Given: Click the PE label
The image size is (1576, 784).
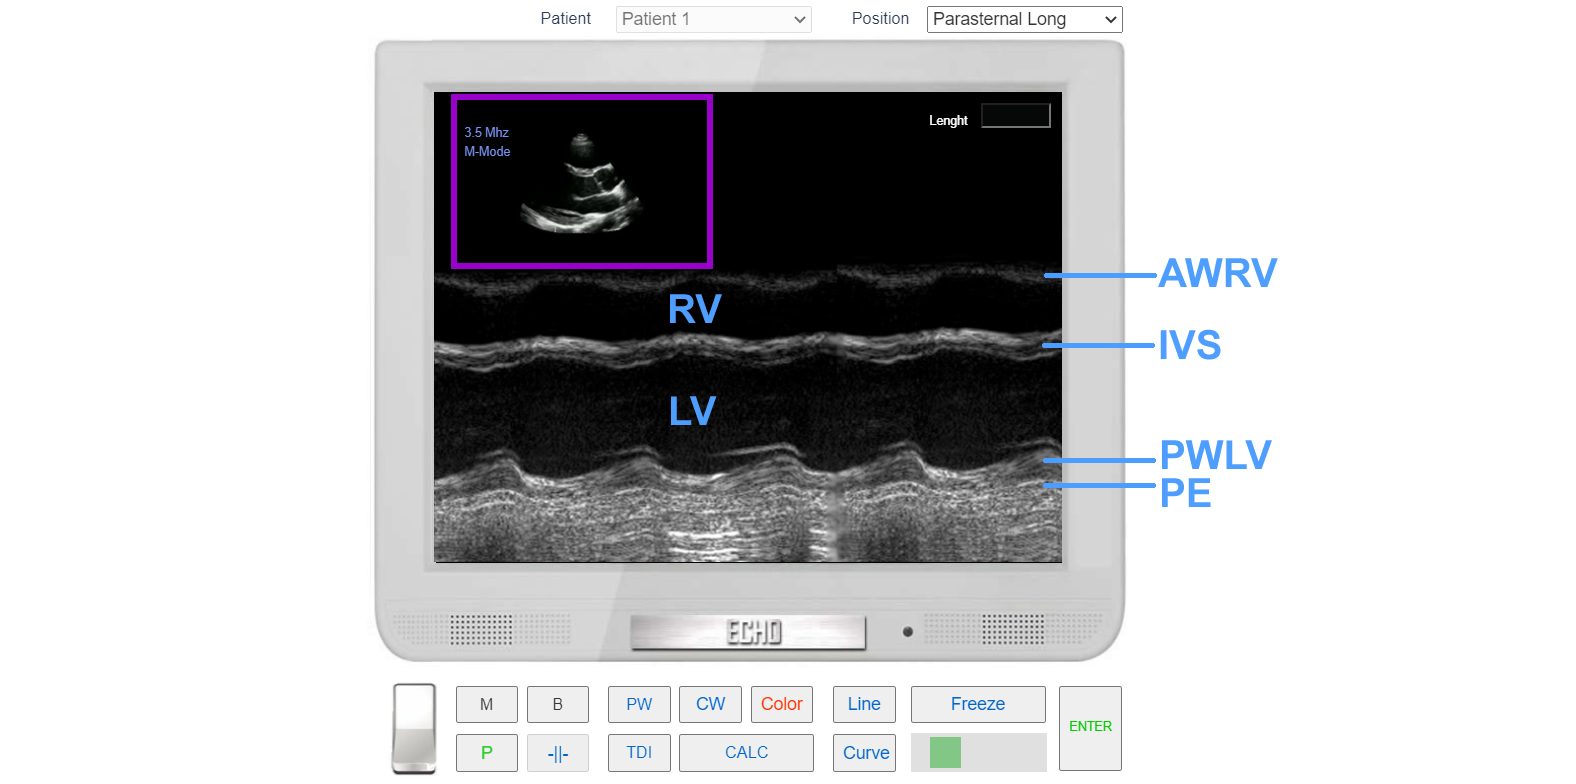Looking at the screenshot, I should point(1185,493).
